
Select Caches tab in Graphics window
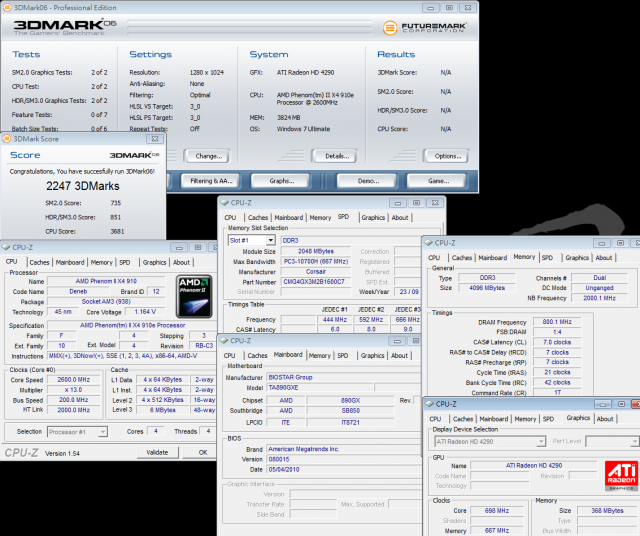click(x=463, y=419)
